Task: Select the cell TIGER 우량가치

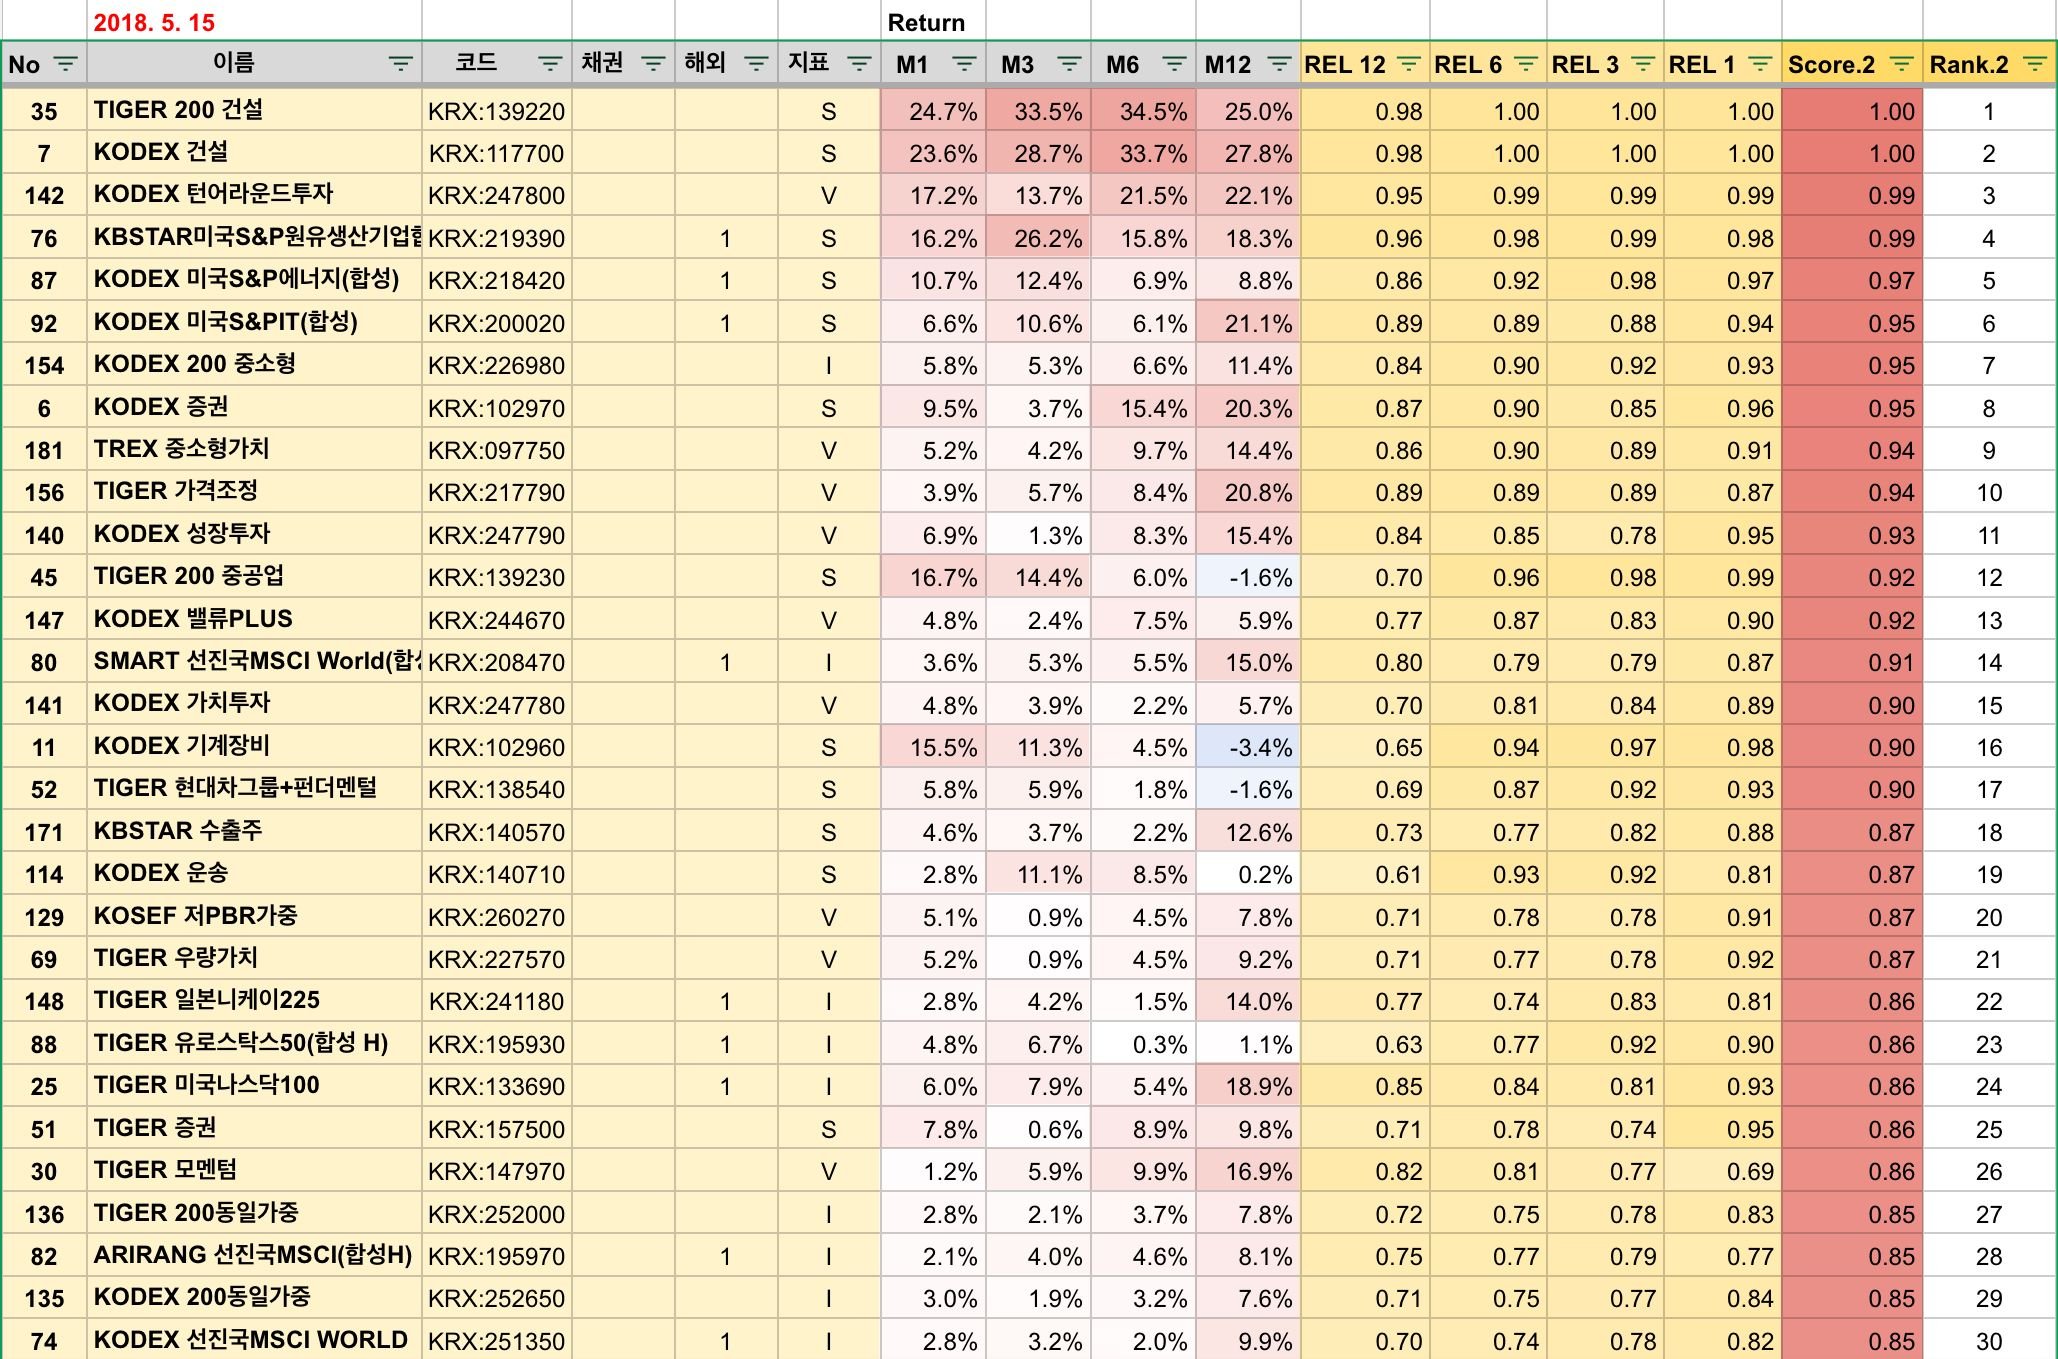Action: 254,958
